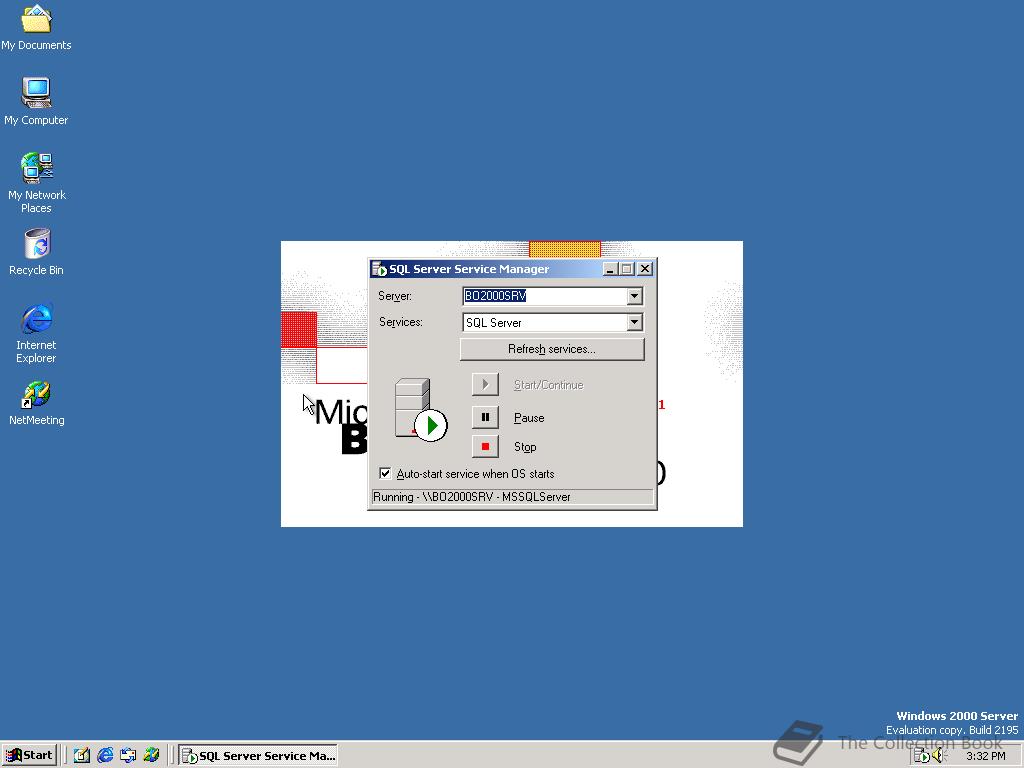Image resolution: width=1024 pixels, height=768 pixels.
Task: Click the Start/Continue play icon button
Action: pos(485,385)
